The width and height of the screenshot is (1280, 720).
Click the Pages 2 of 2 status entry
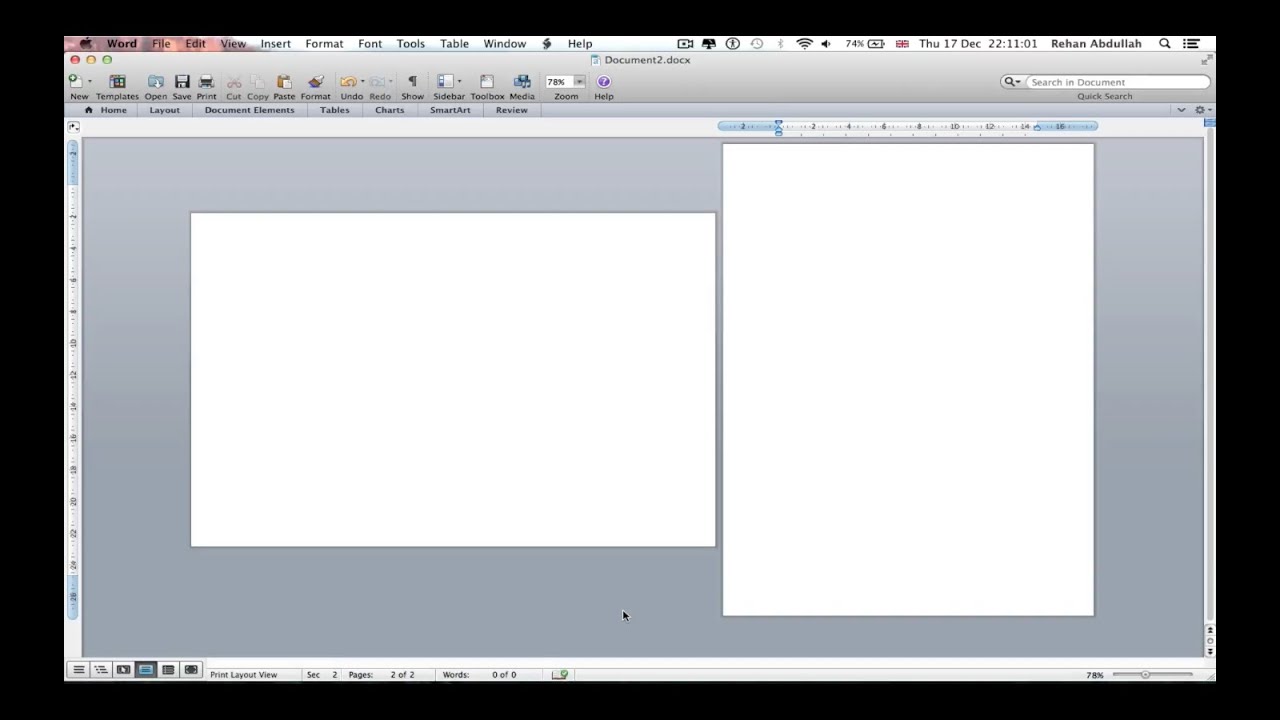click(x=381, y=675)
